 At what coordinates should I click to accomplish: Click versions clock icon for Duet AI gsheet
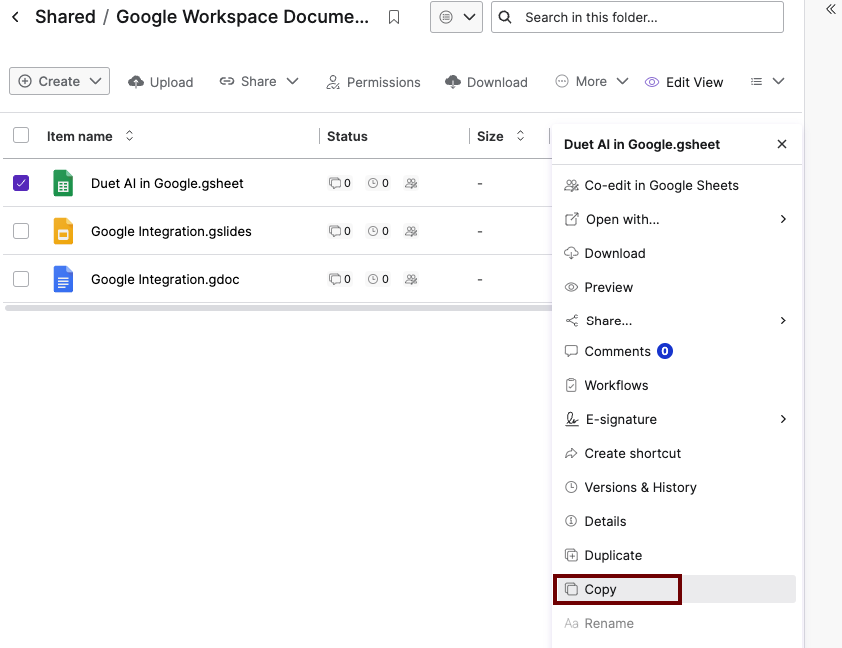click(378, 183)
